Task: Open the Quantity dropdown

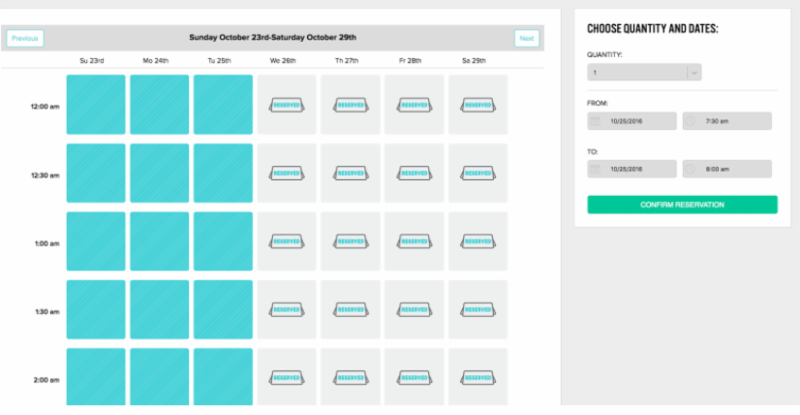Action: pos(637,72)
